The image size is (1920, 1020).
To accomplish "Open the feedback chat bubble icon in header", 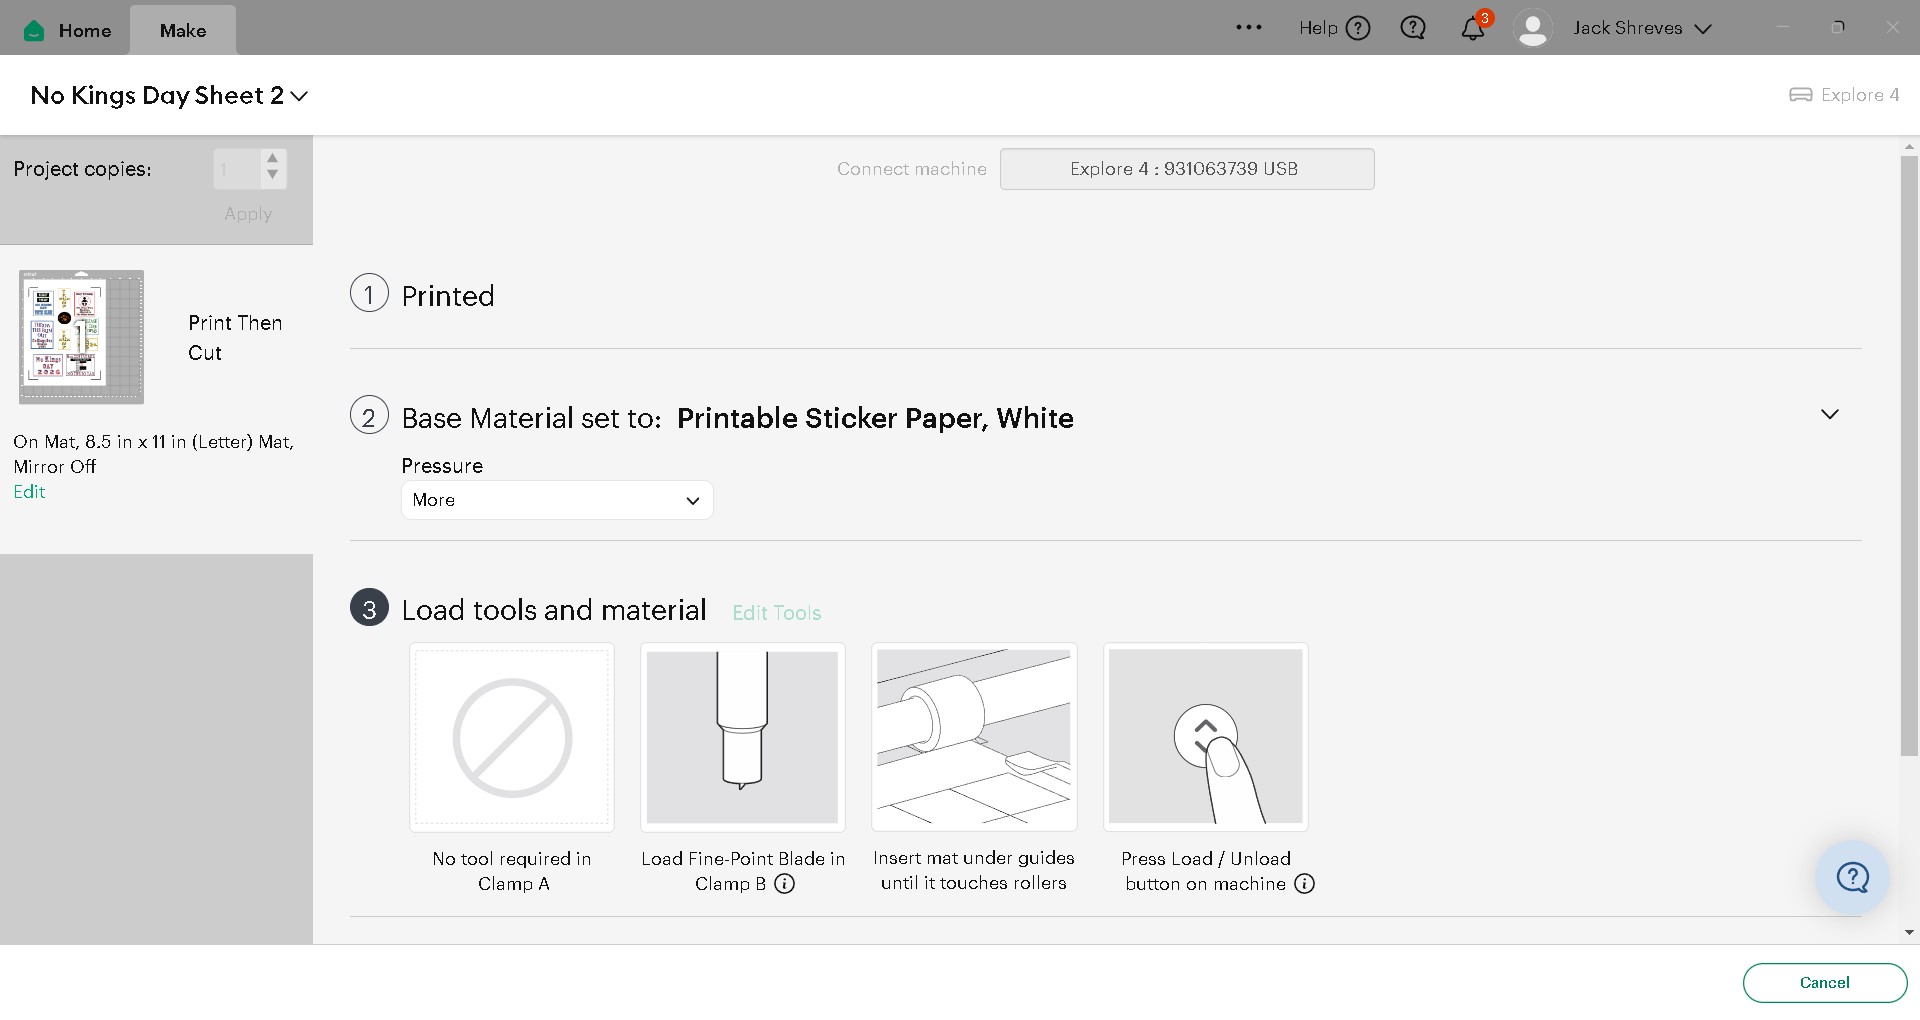I will pyautogui.click(x=1413, y=28).
